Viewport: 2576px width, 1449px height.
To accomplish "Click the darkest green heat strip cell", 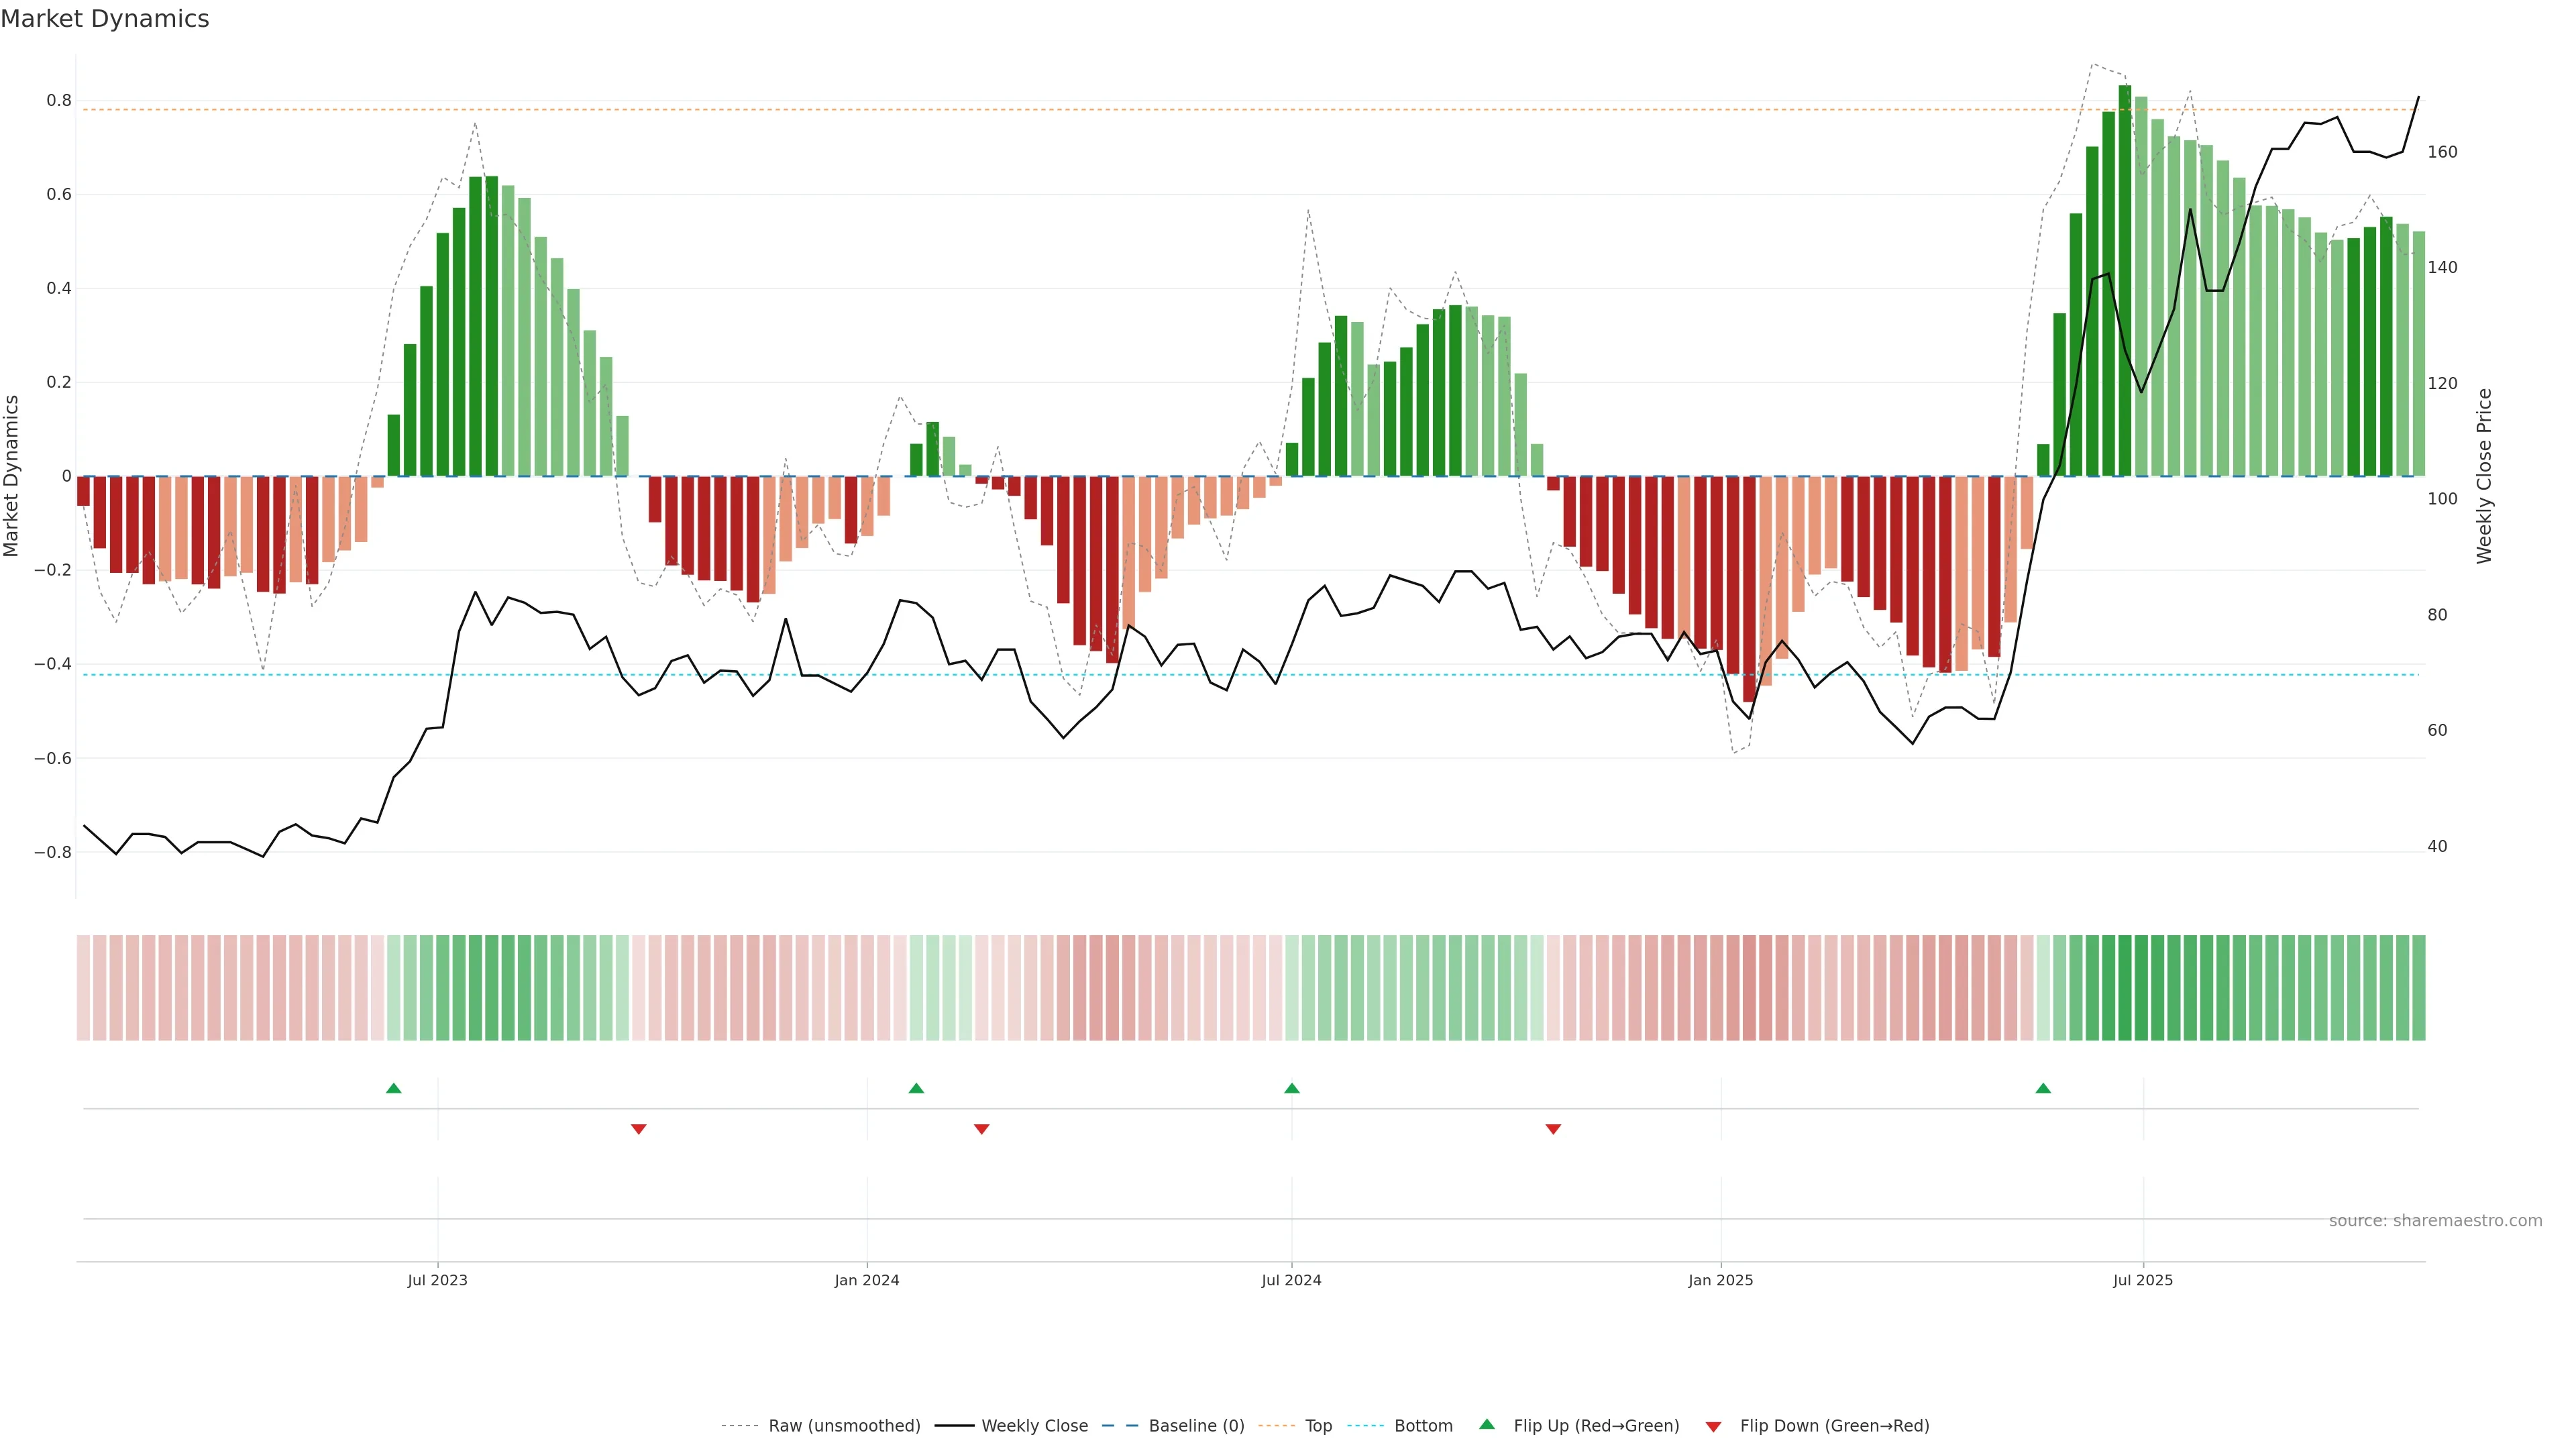I will click(2125, 987).
